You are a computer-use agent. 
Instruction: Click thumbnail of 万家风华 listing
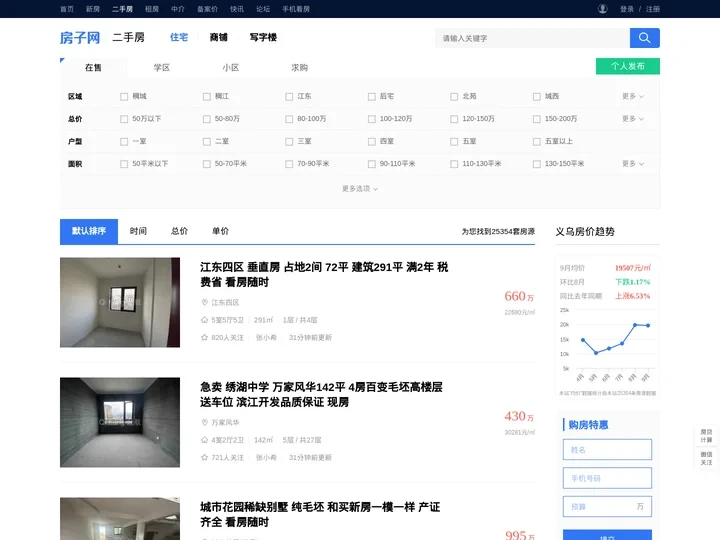click(x=120, y=422)
